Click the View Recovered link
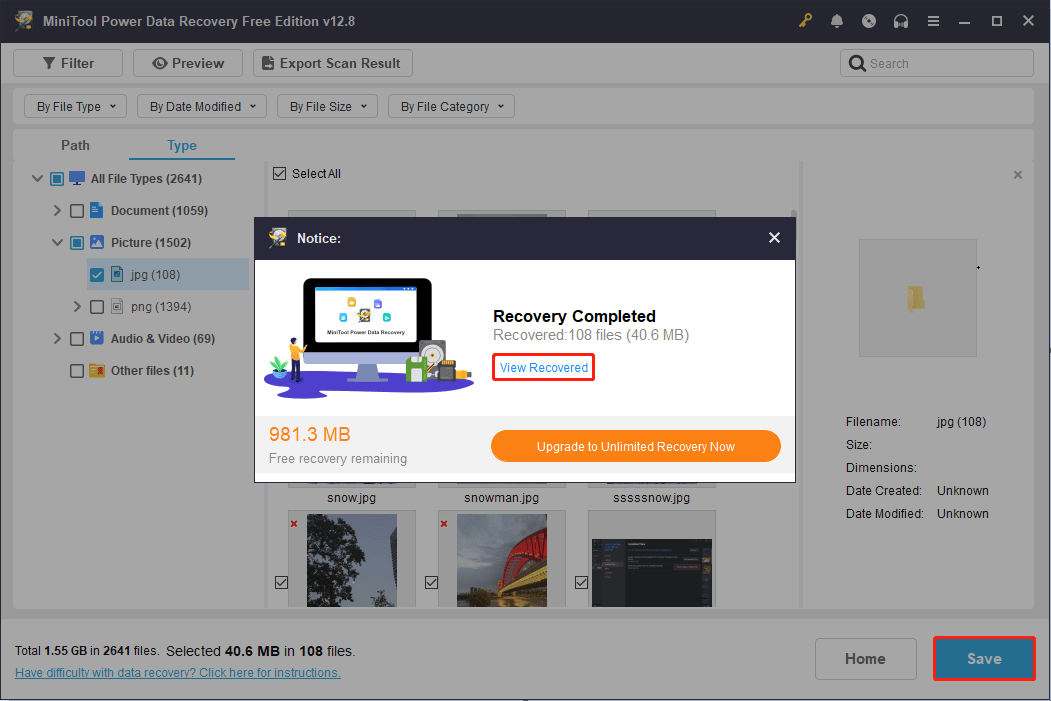 544,368
